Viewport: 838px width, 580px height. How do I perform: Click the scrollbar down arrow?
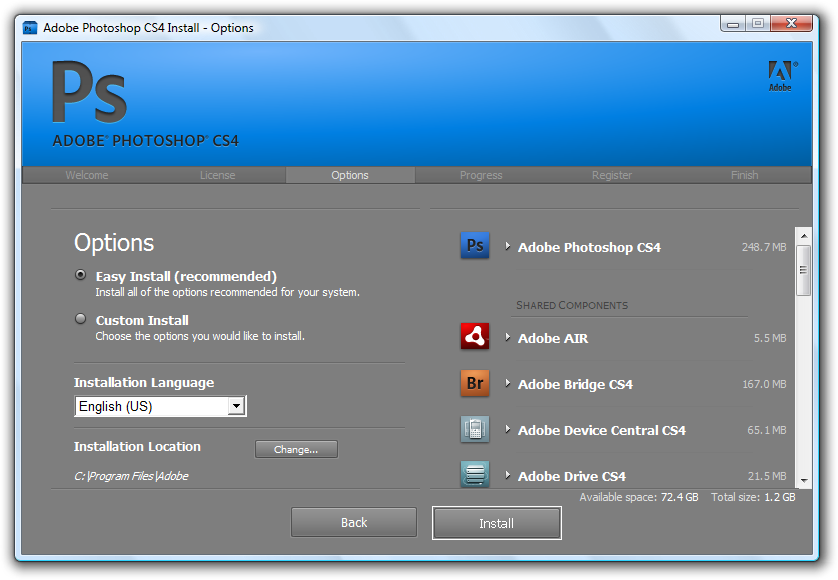click(803, 480)
